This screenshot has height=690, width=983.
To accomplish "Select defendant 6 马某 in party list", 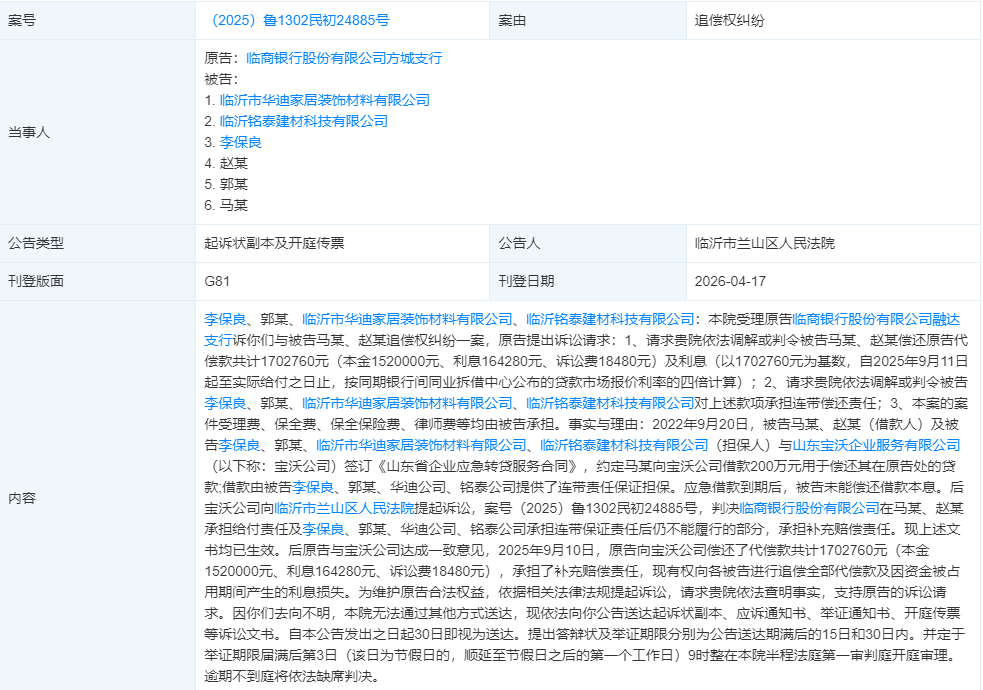I will pyautogui.click(x=234, y=205).
